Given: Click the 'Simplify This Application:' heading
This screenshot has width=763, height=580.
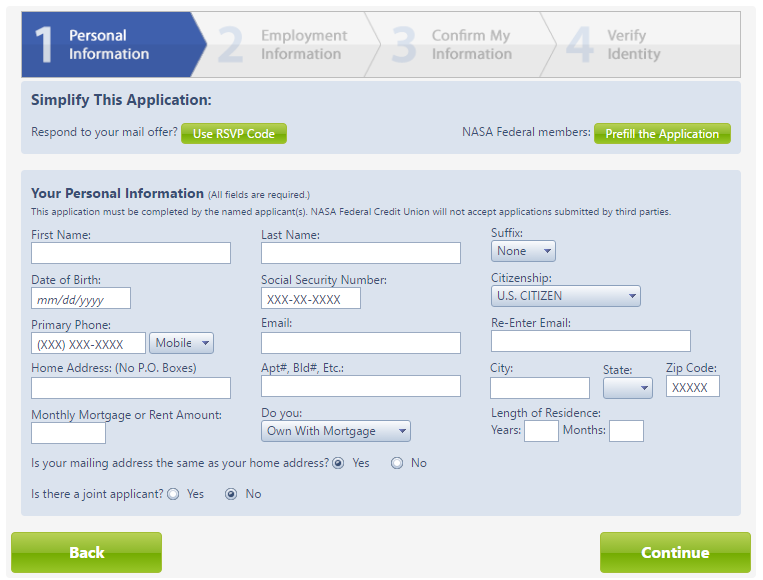Looking at the screenshot, I should point(121,100).
